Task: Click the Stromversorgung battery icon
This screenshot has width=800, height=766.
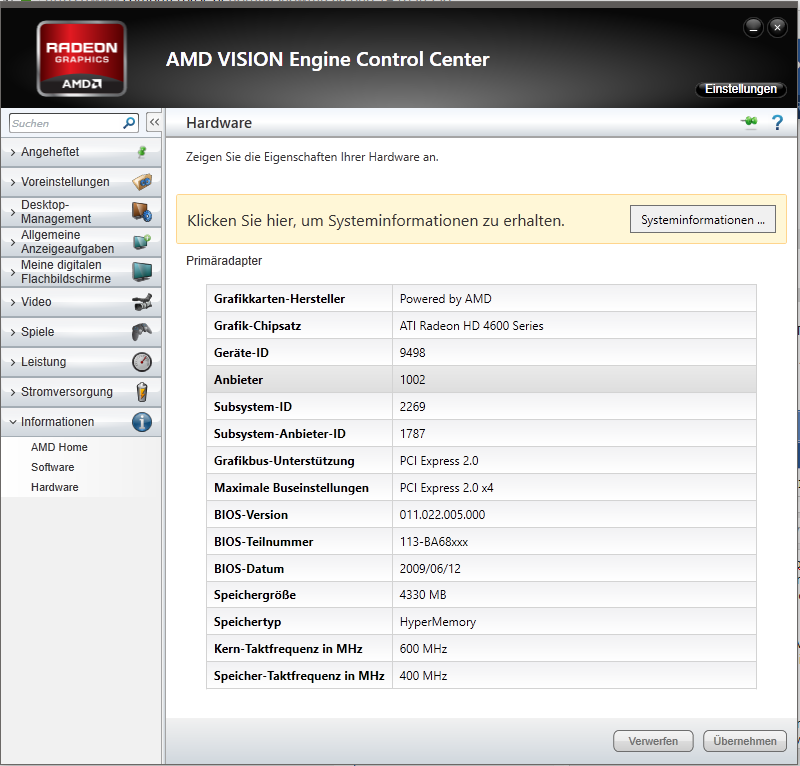Action: pos(142,392)
